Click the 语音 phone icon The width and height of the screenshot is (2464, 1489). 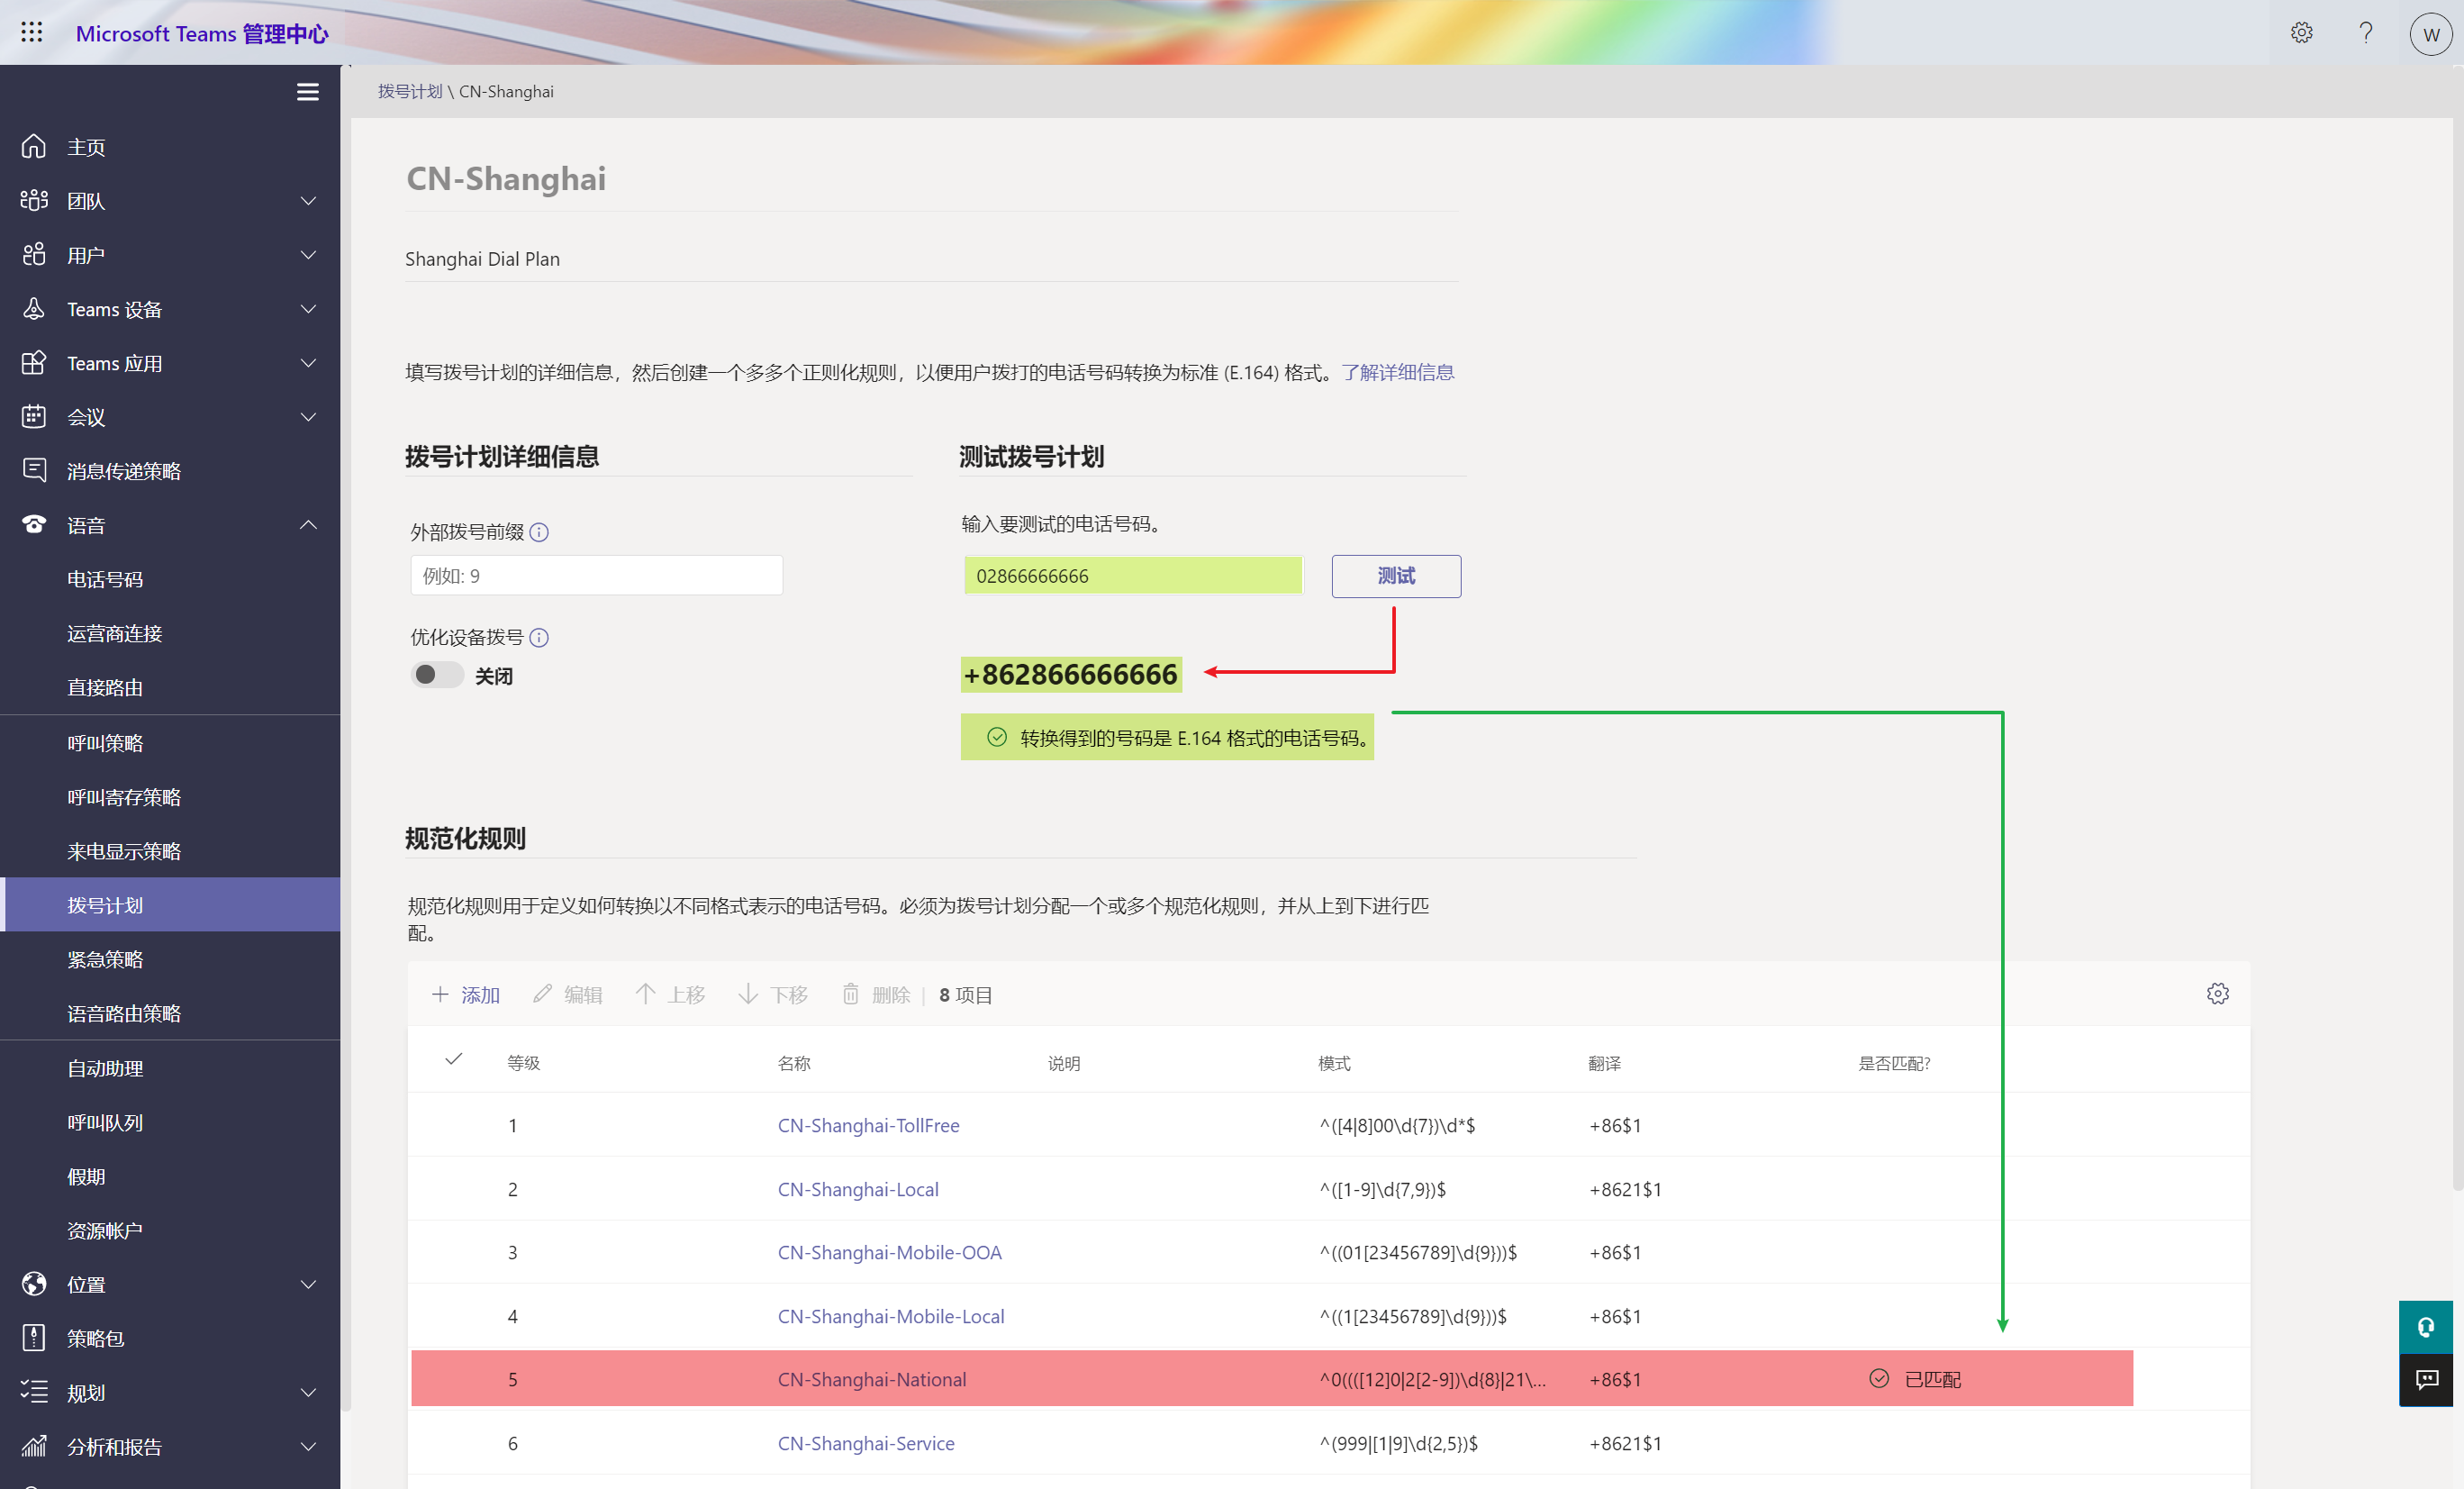click(x=34, y=525)
